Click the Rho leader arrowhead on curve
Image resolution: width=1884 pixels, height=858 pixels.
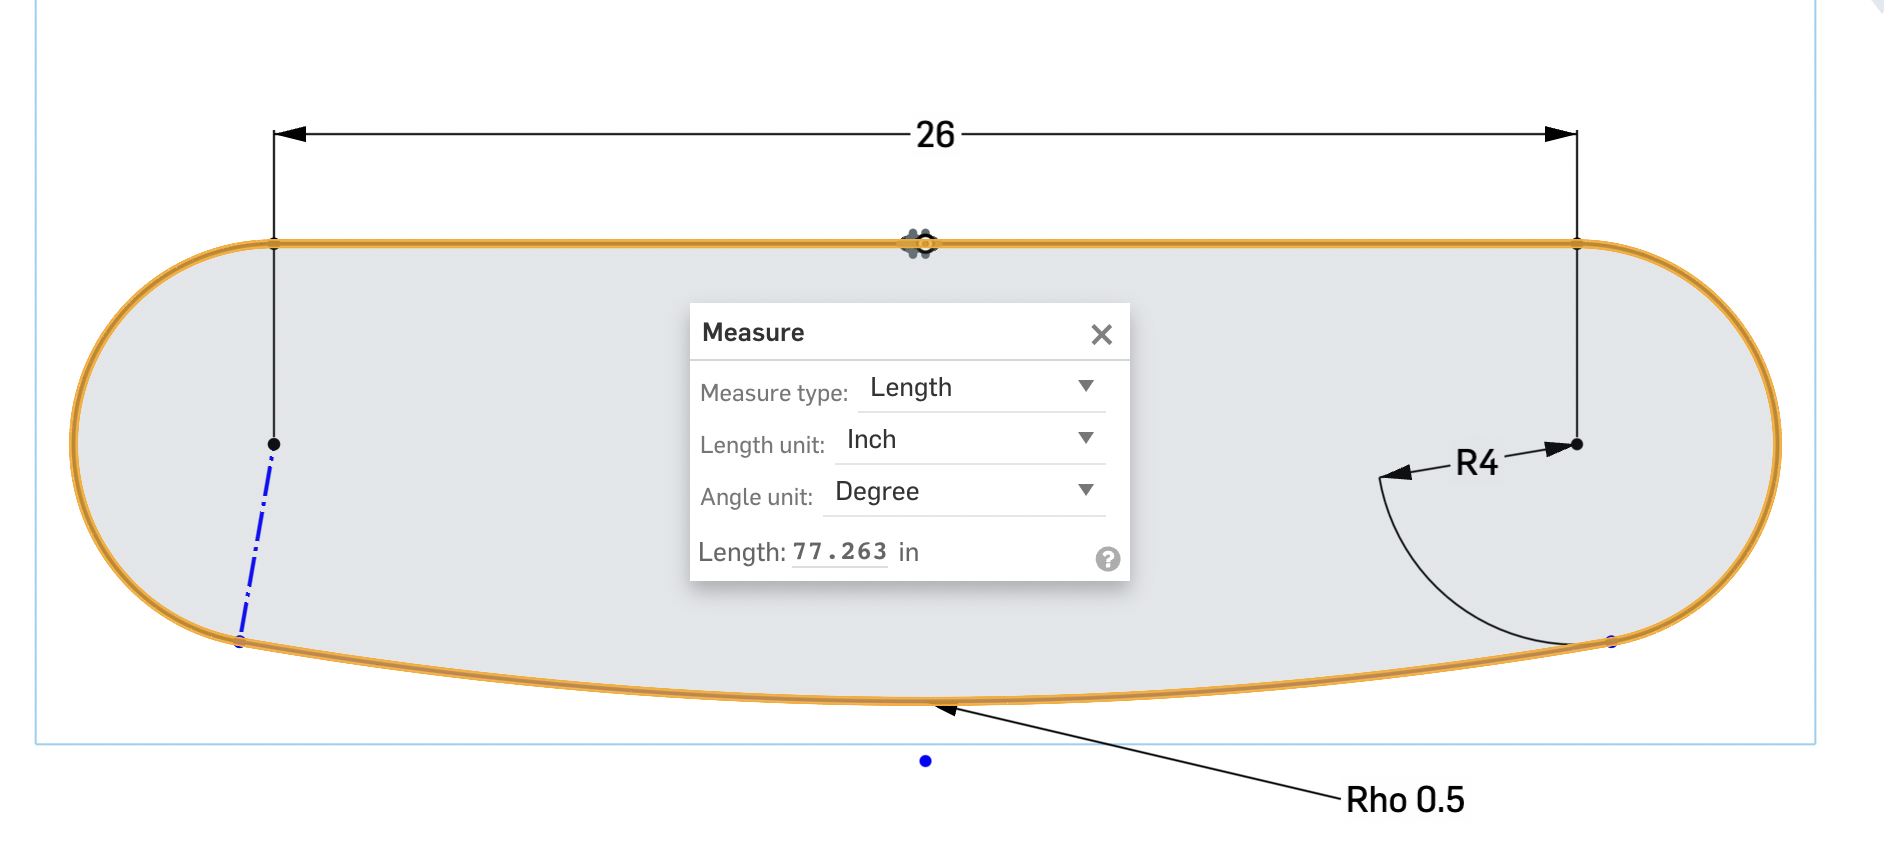pyautogui.click(x=947, y=709)
